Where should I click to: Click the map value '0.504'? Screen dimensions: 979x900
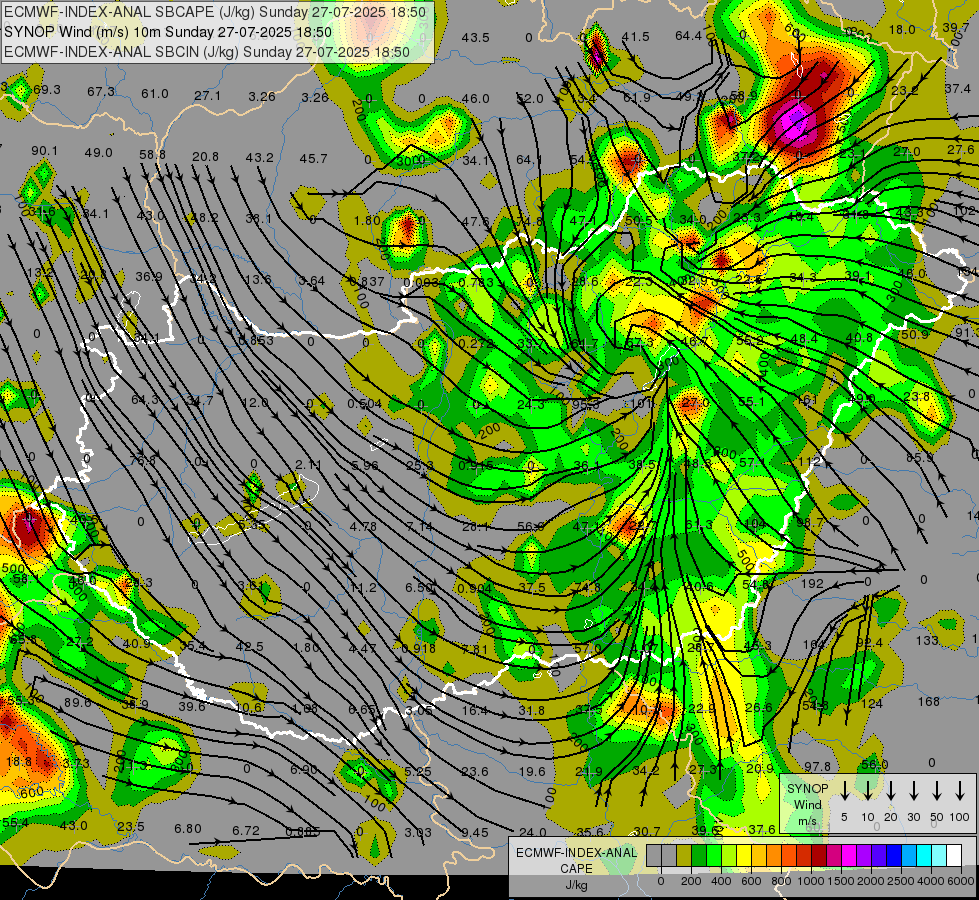pyautogui.click(x=365, y=403)
